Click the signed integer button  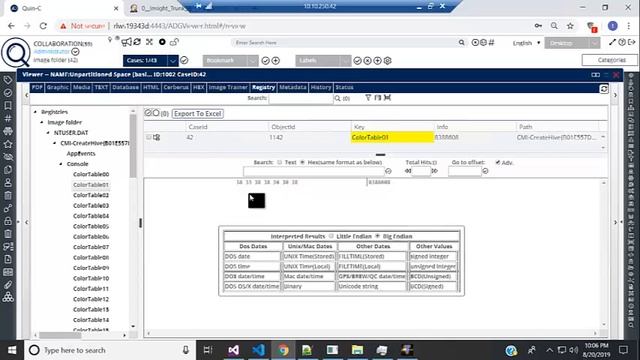click(x=433, y=256)
